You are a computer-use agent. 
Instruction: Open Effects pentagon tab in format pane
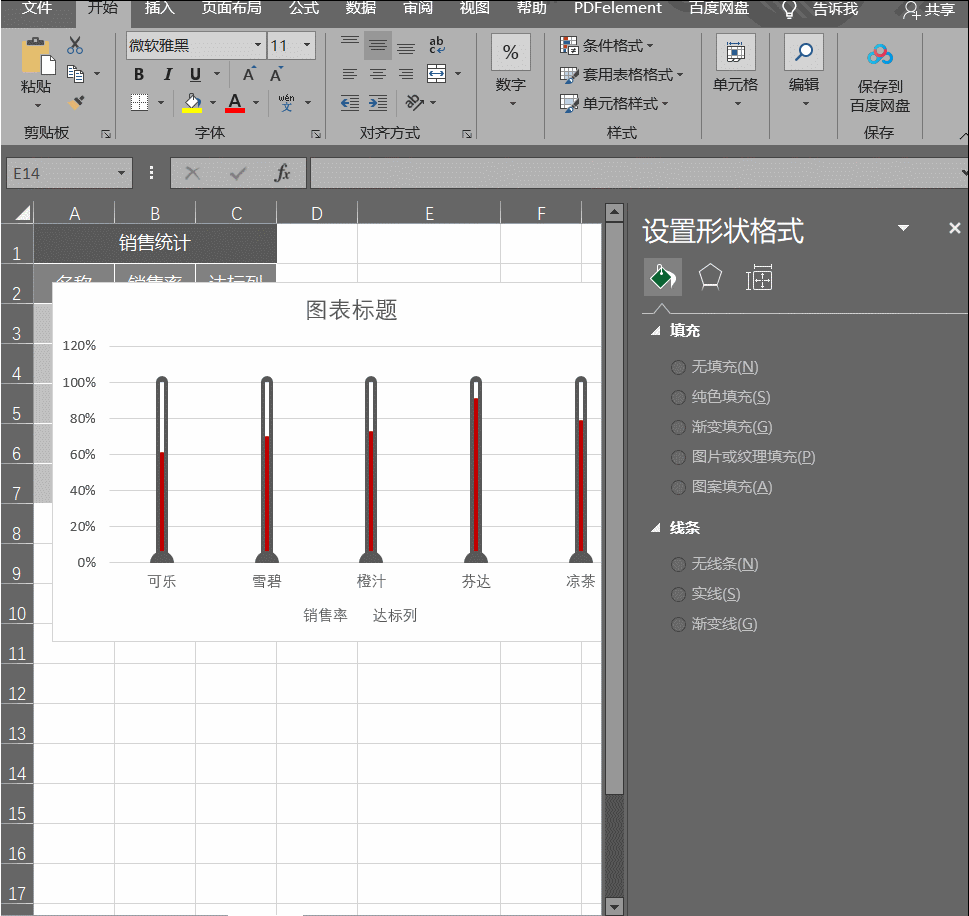(710, 277)
